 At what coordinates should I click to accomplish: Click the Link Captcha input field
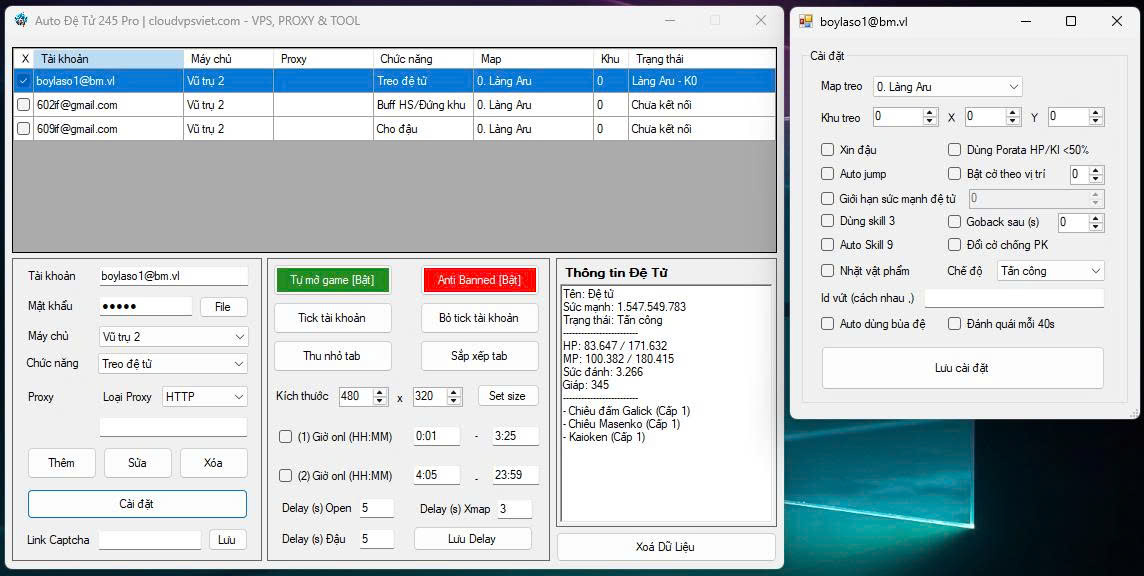tap(150, 540)
